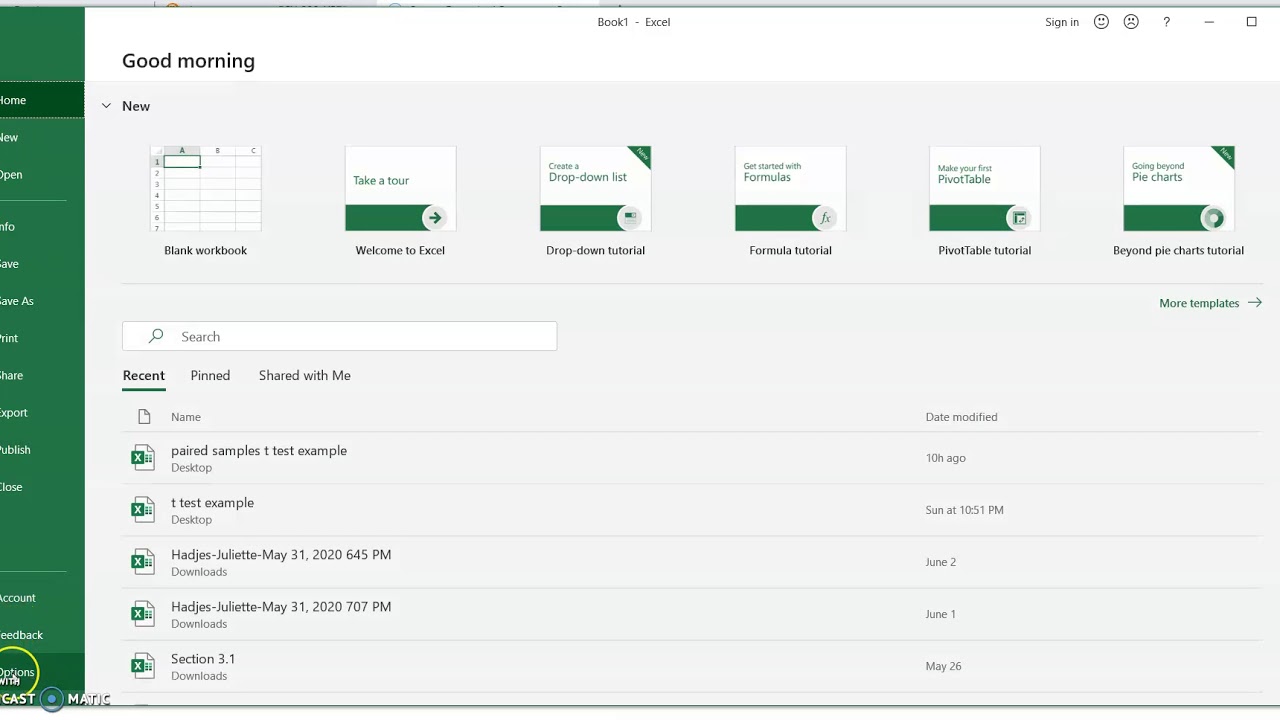This screenshot has height=720, width=1280.
Task: Open the t test example file name
Action: point(212,503)
